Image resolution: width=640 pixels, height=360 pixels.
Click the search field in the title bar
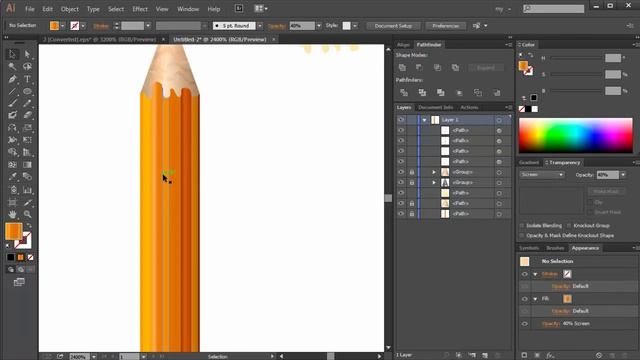[554, 9]
